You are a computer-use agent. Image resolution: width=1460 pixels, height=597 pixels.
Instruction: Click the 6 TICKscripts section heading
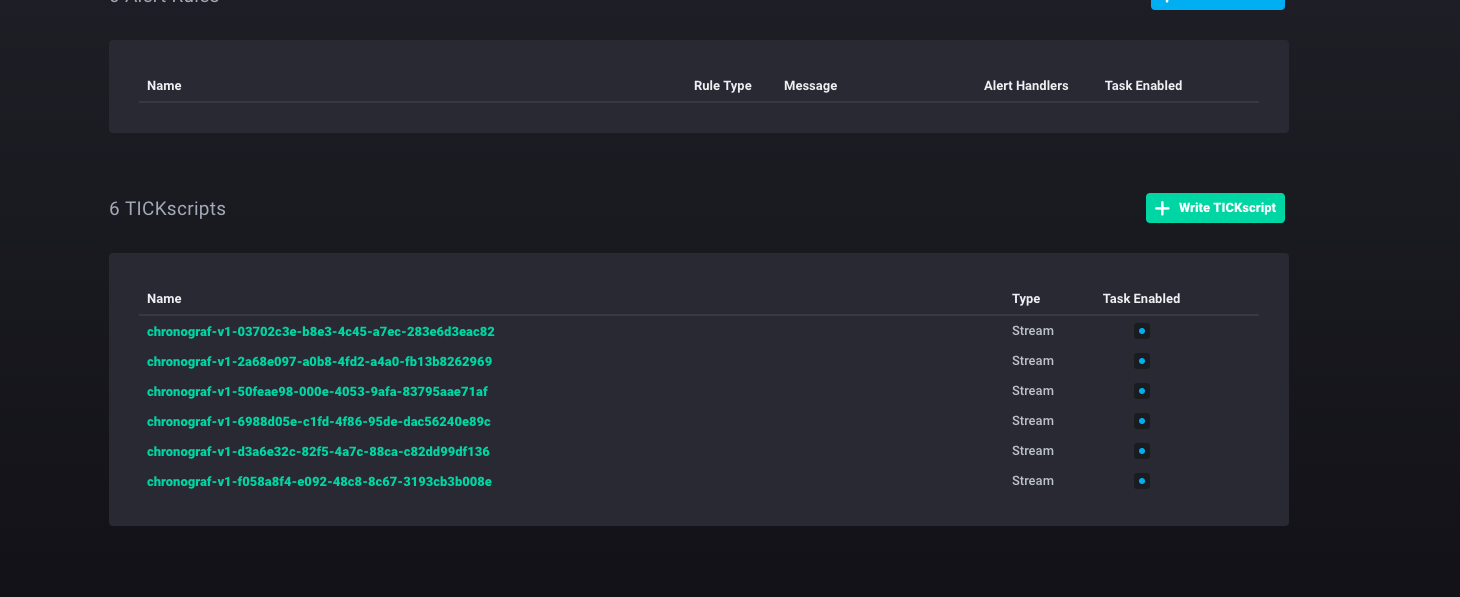167,209
